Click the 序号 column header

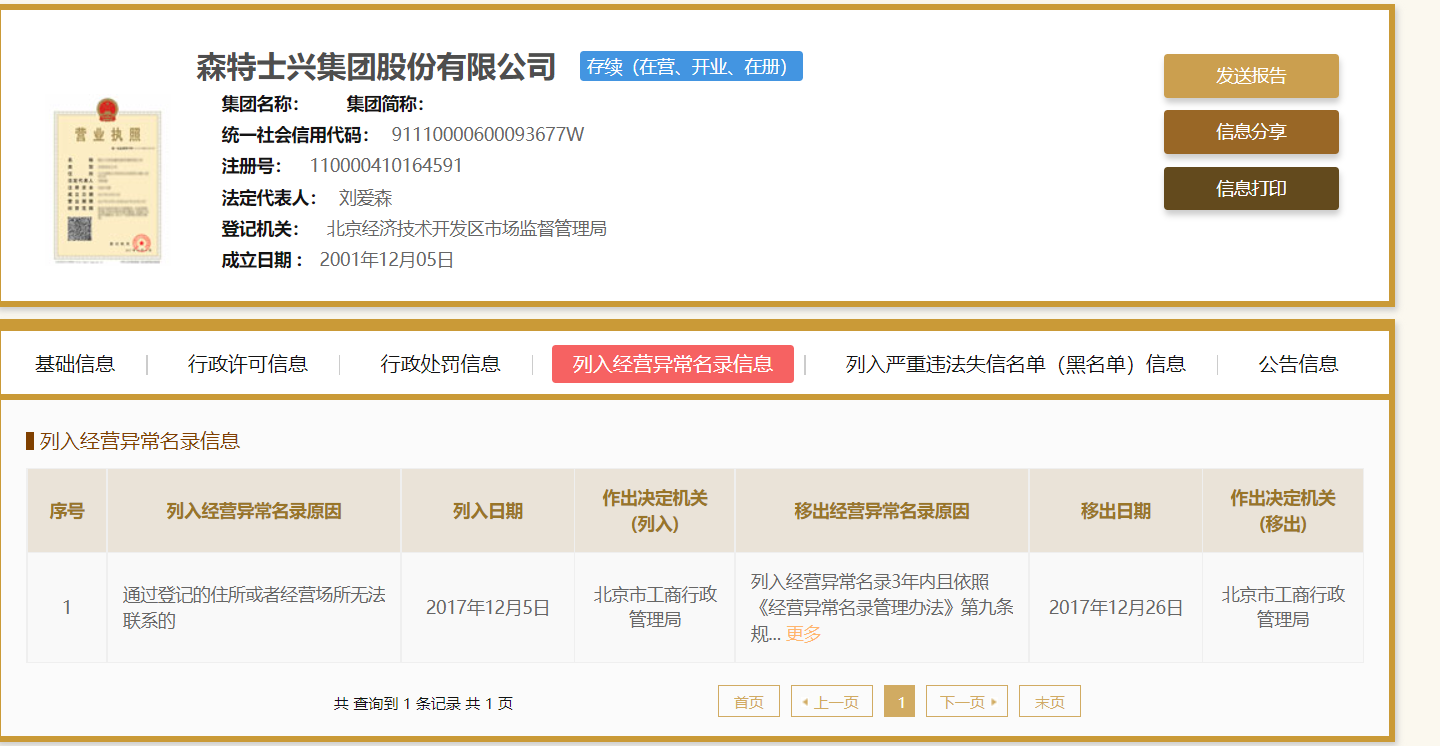[67, 511]
